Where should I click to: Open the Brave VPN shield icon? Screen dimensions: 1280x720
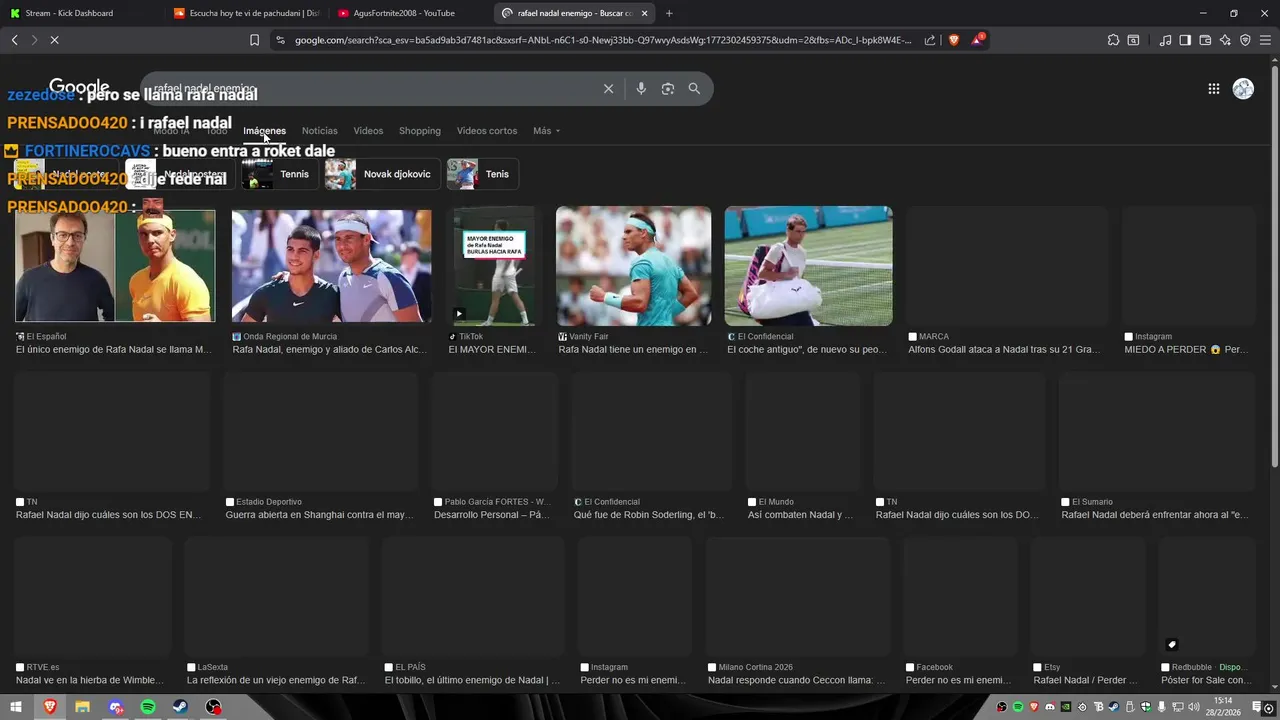point(1245,40)
